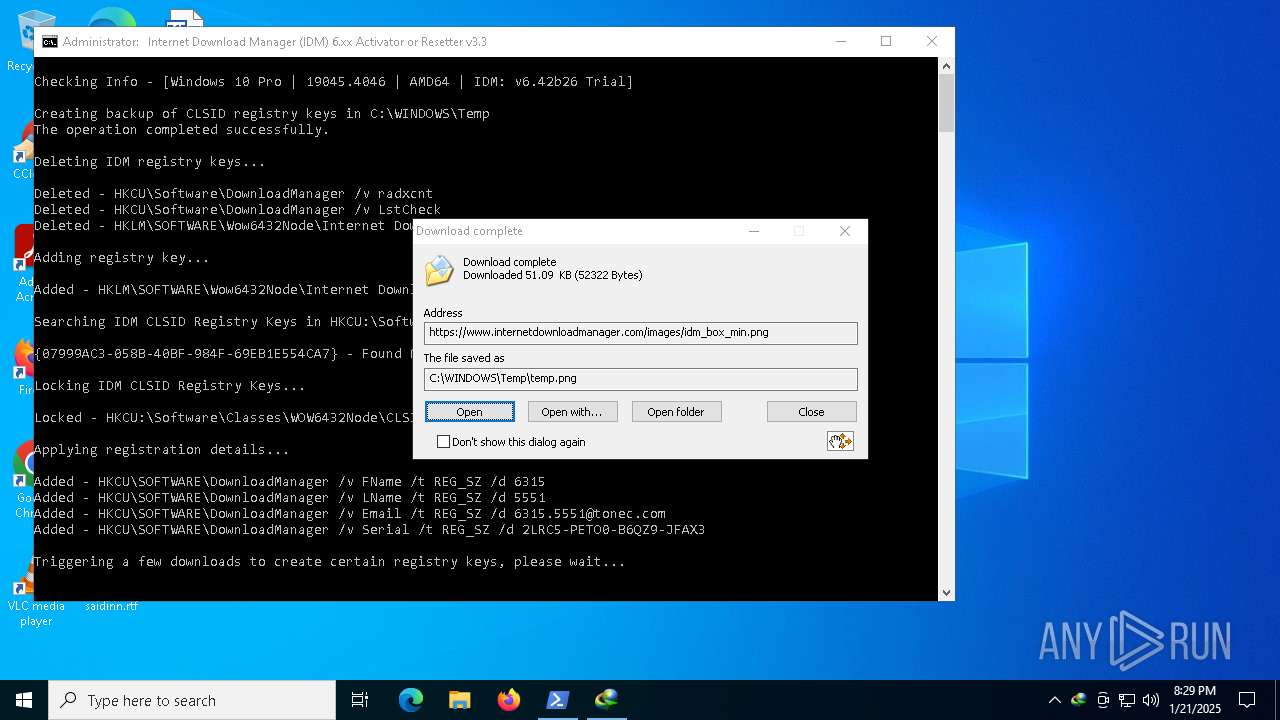This screenshot has width=1280, height=720.
Task: Click the Address URL field
Action: pyautogui.click(x=640, y=333)
